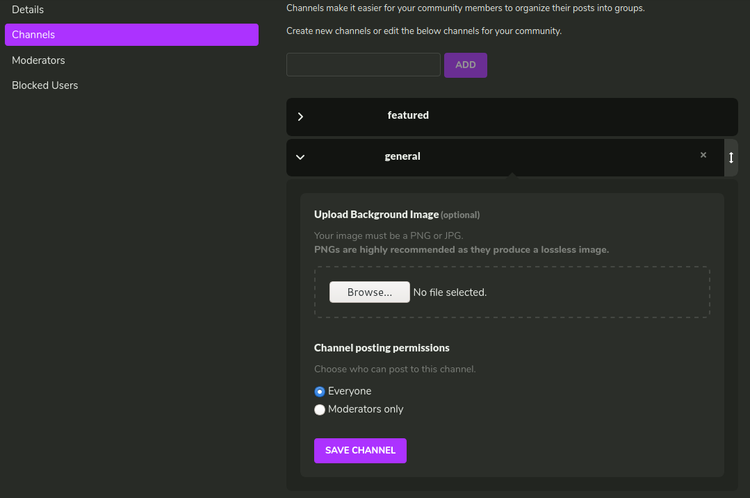The width and height of the screenshot is (750, 498).
Task: Focus the new channel name field
Action: tap(363, 65)
